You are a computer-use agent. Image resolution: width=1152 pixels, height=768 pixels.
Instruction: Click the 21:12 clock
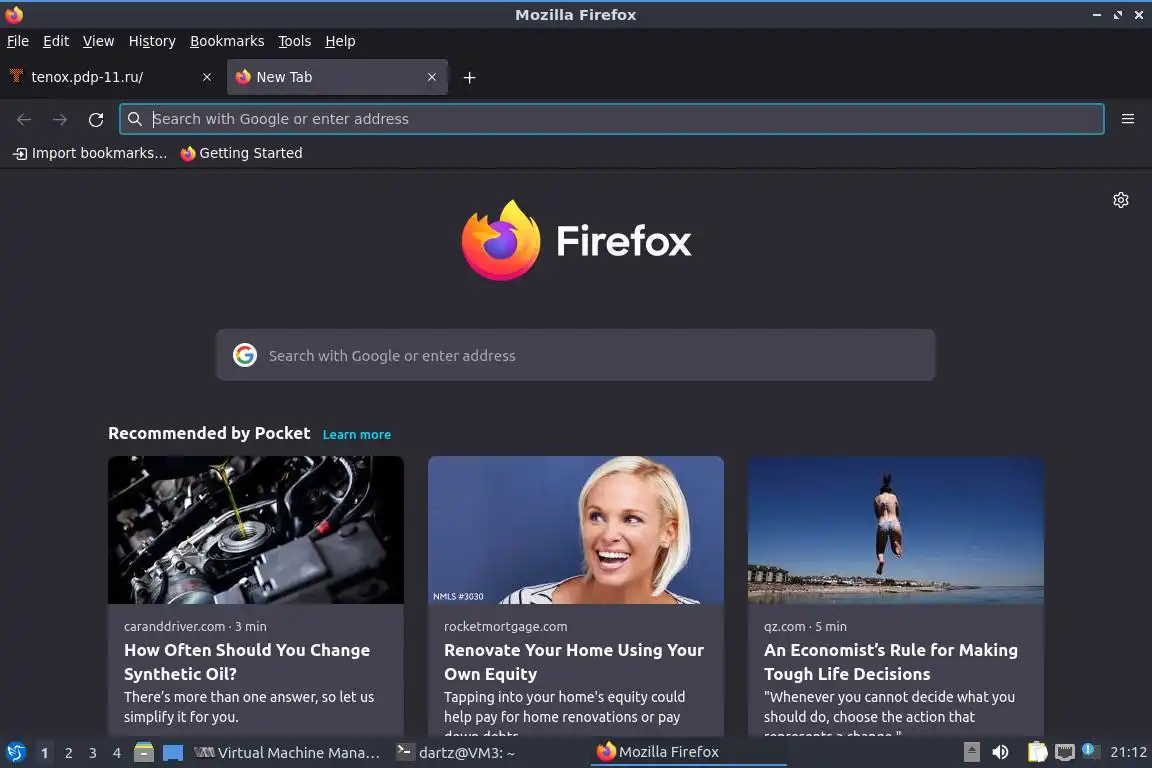[1128, 752]
